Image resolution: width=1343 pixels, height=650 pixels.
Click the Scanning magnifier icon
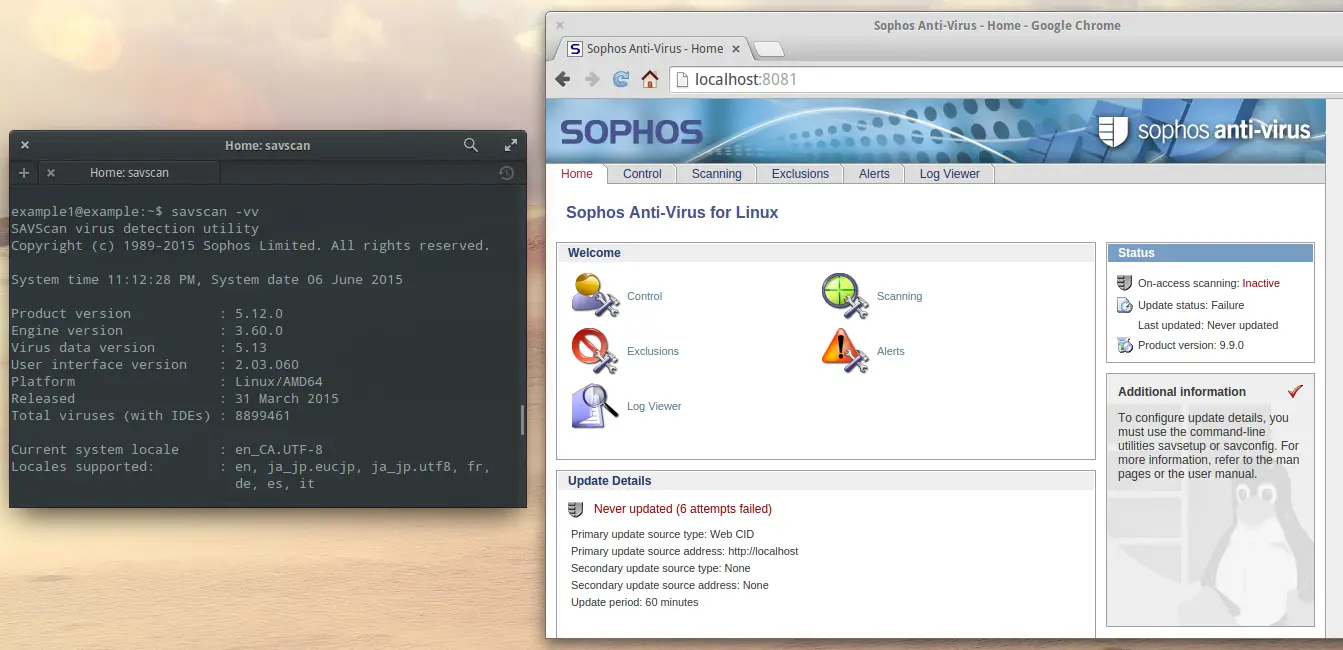[846, 296]
